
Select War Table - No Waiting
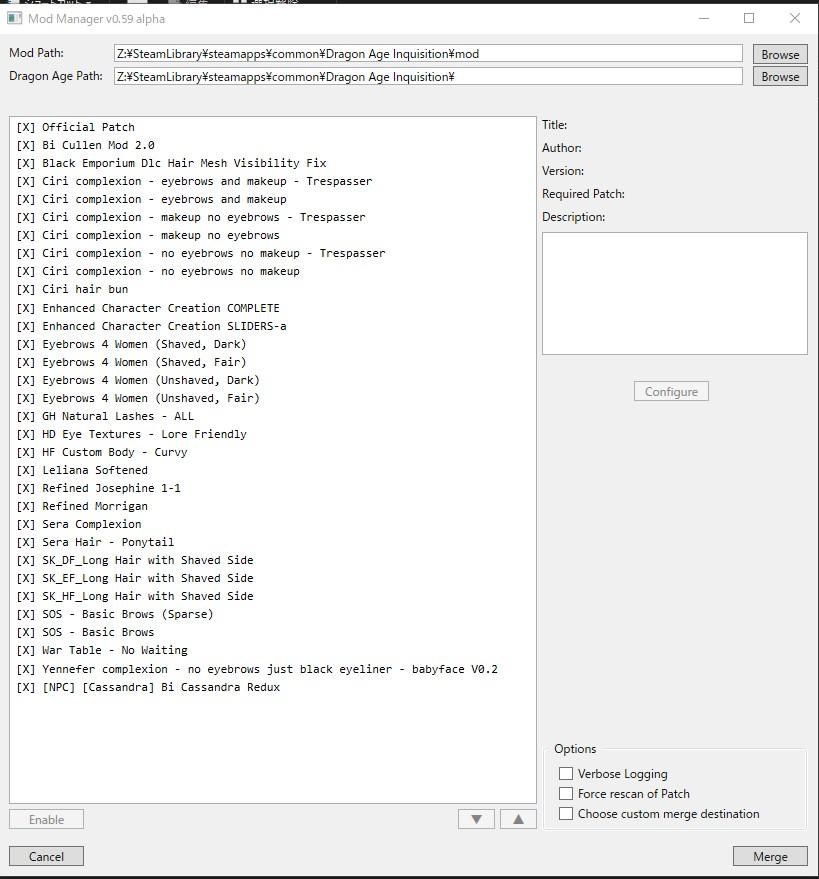click(102, 650)
